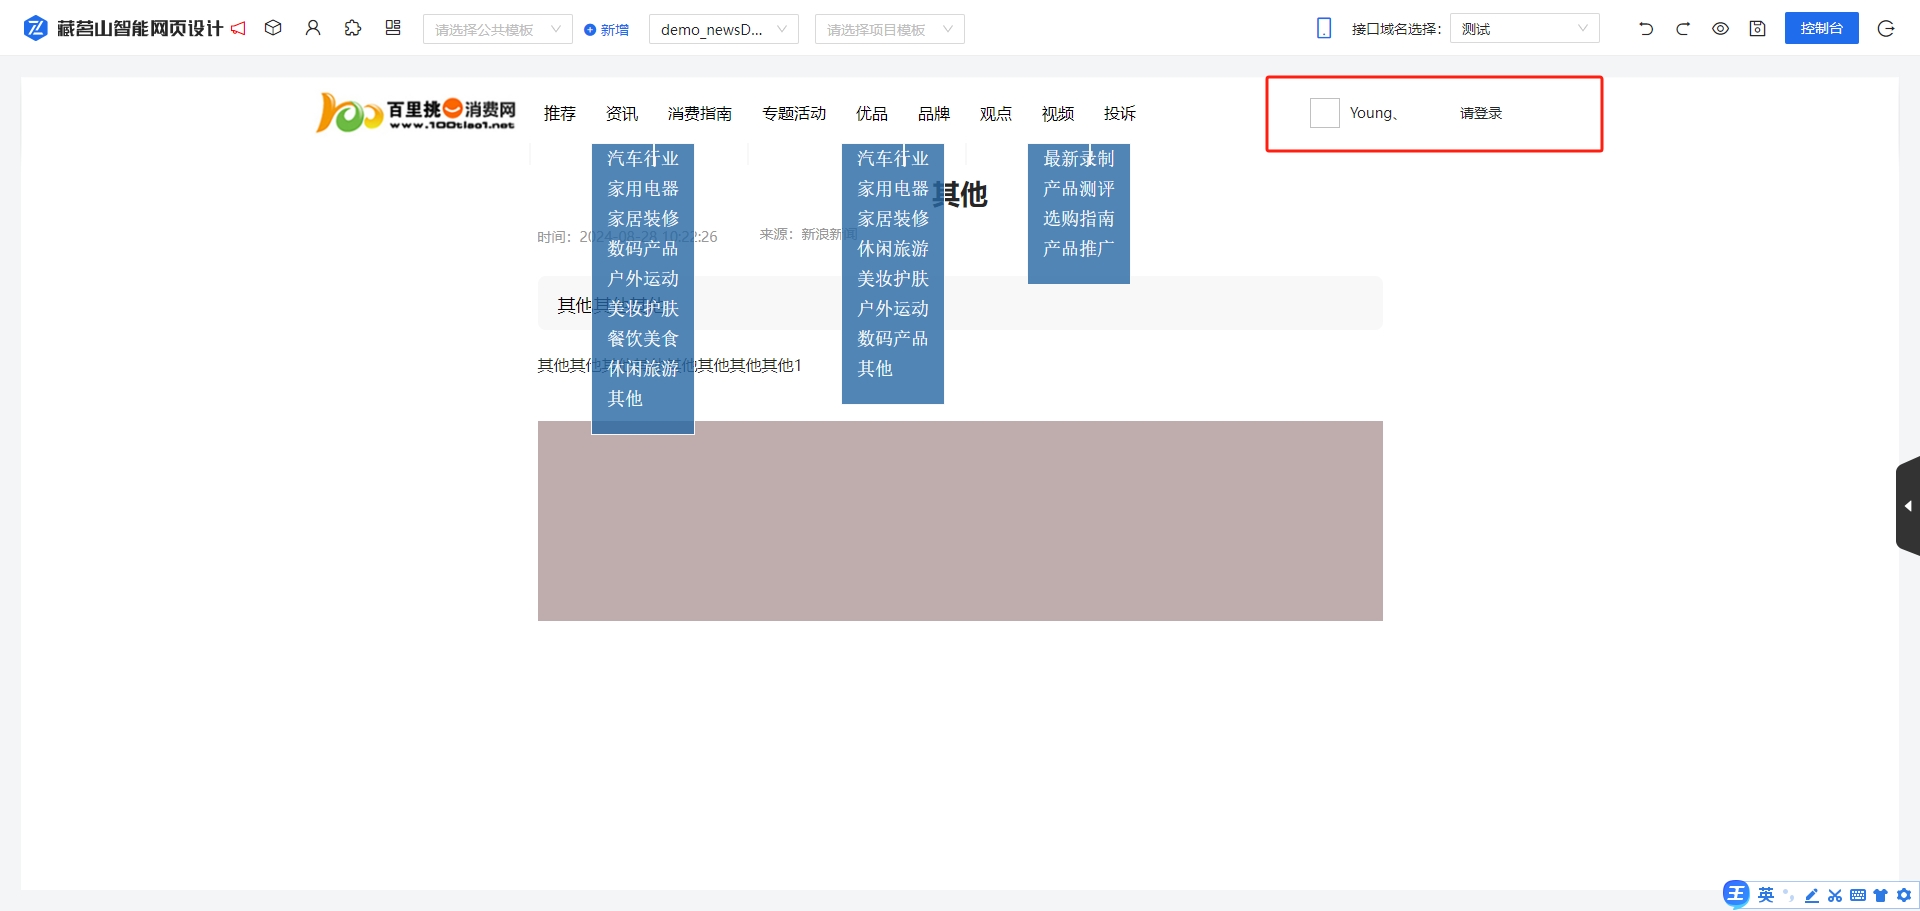
Task: Expand the collapsed right side panel
Action: [x=1908, y=506]
